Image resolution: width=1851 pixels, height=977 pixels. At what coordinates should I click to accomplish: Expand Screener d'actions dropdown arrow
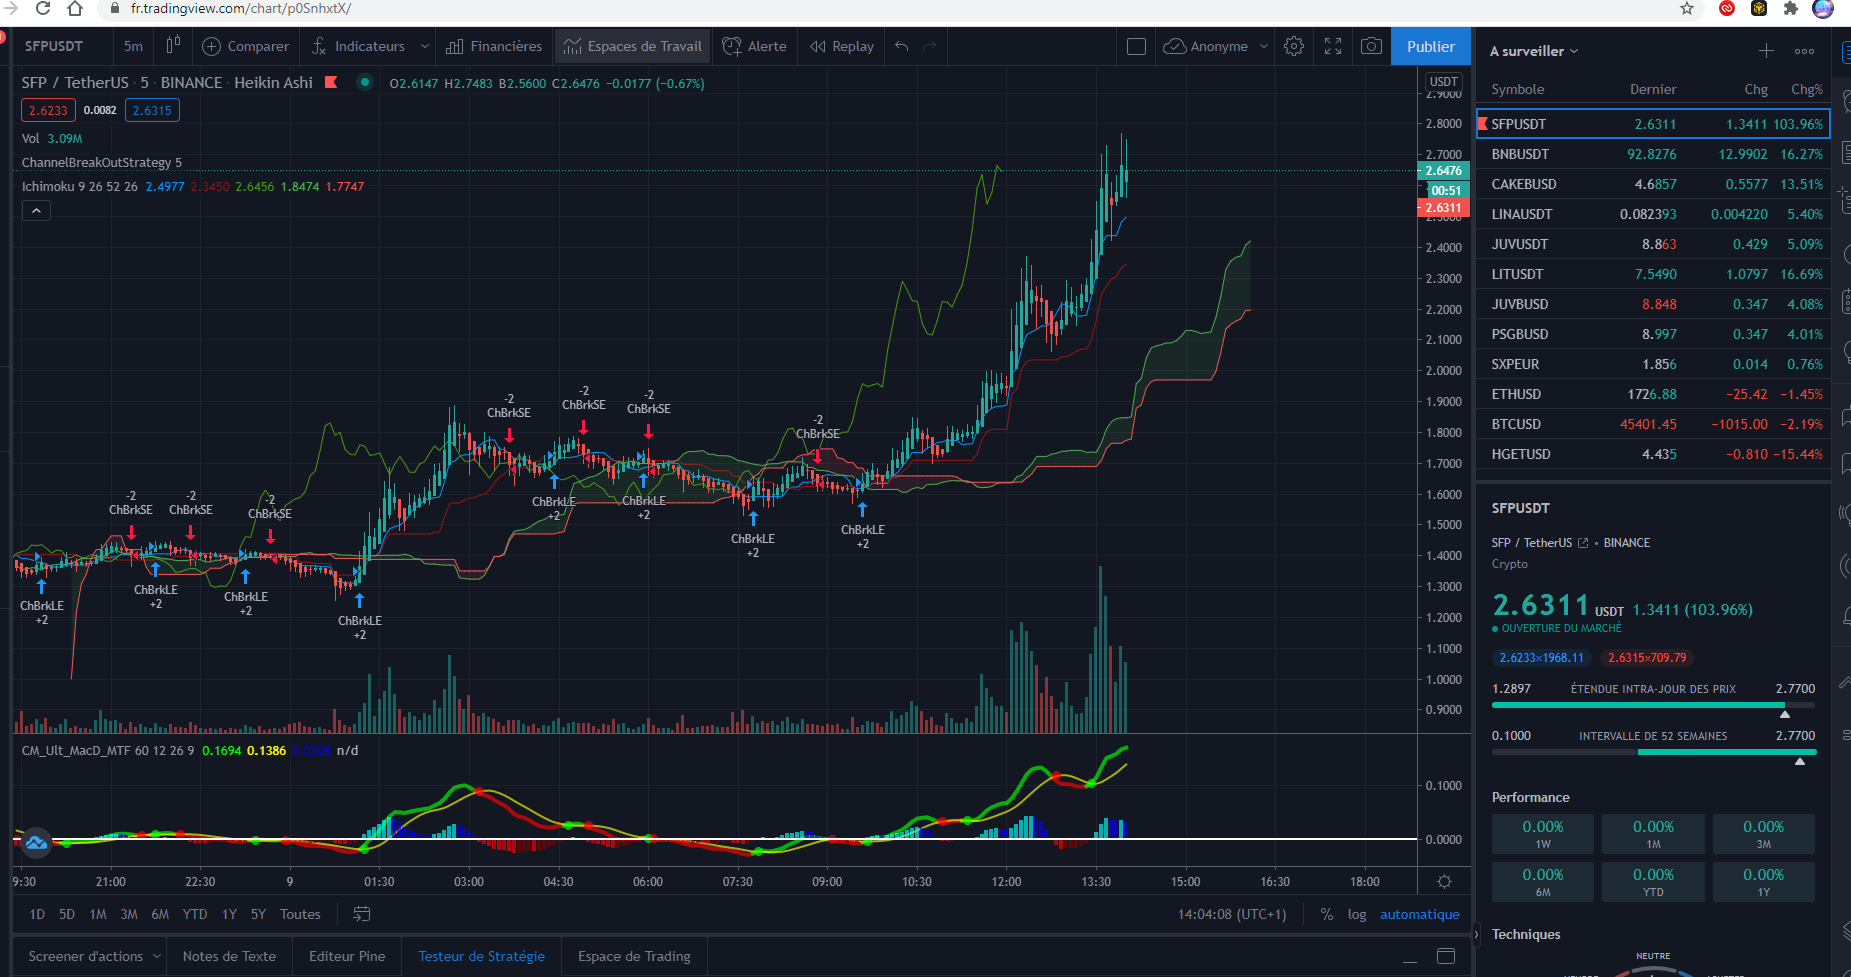point(157,956)
